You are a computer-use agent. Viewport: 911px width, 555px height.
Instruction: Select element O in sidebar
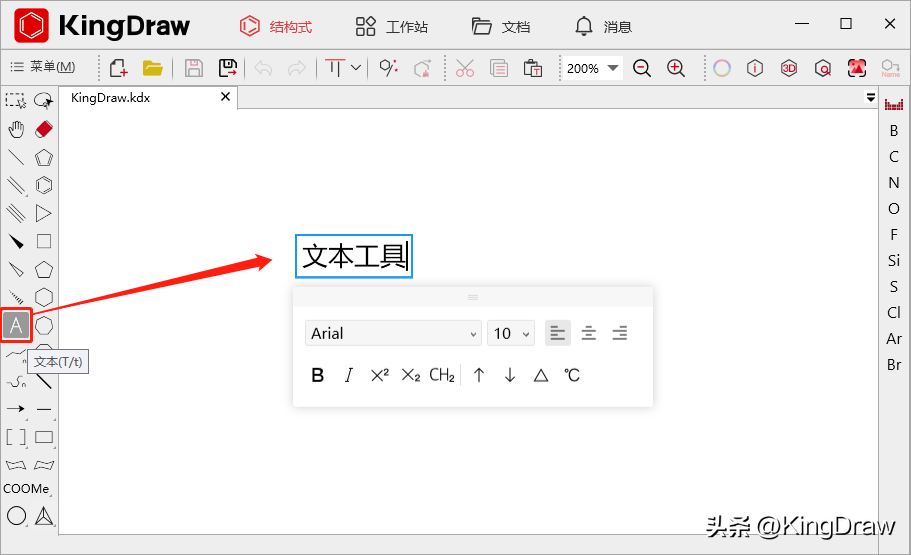tap(894, 209)
